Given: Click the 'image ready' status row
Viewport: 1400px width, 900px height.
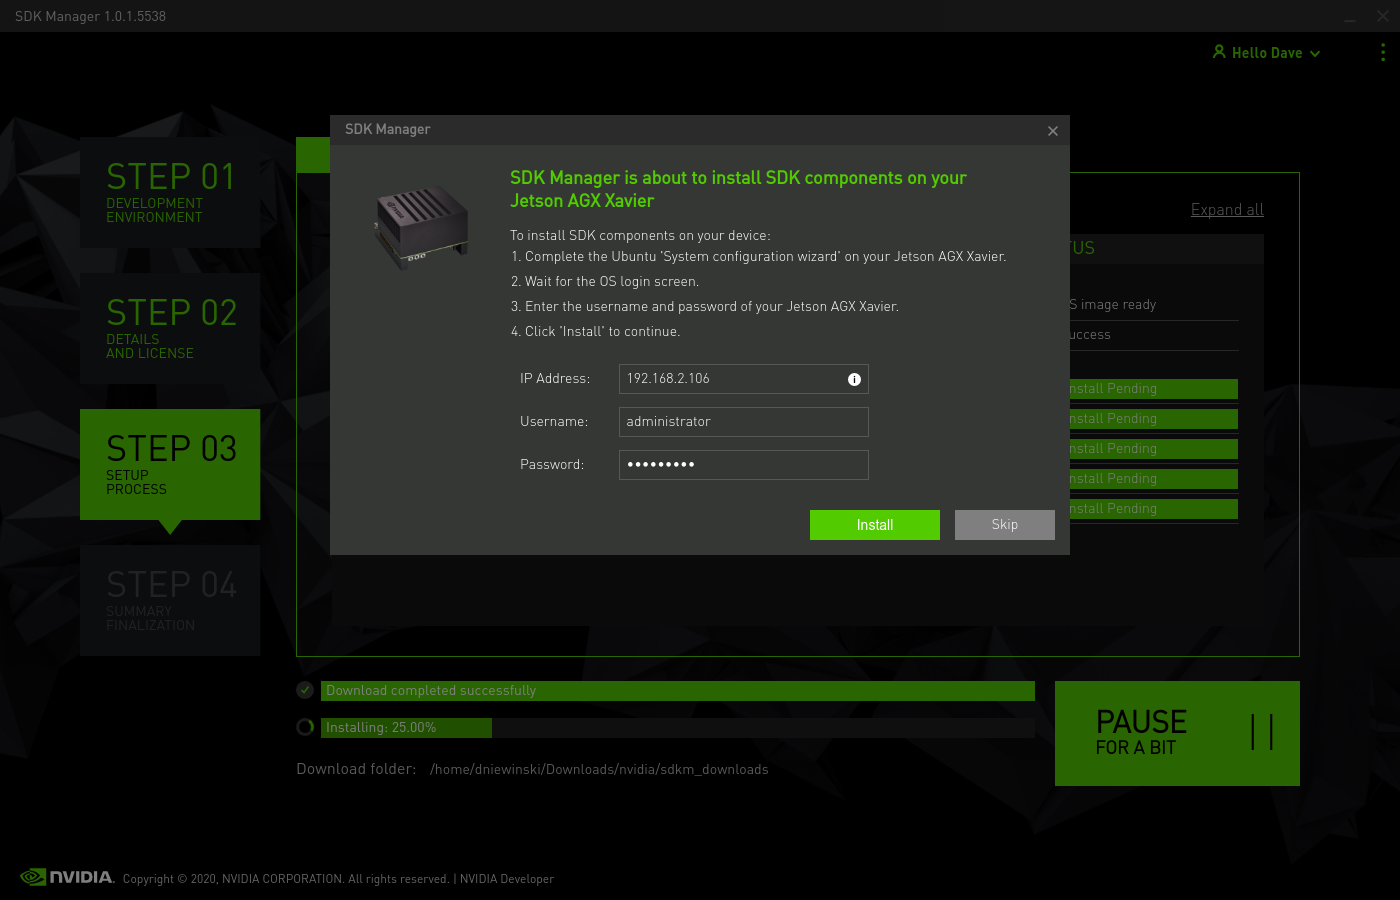Looking at the screenshot, I should pyautogui.click(x=1154, y=305).
